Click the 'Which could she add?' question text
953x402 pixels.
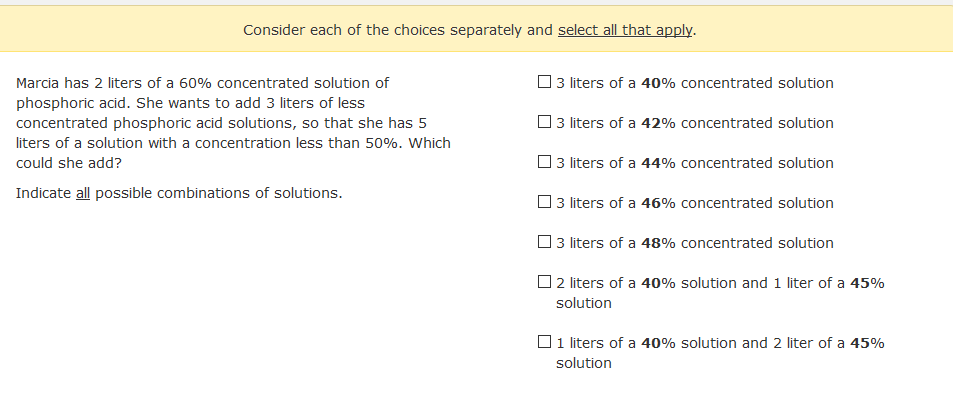tap(233, 153)
